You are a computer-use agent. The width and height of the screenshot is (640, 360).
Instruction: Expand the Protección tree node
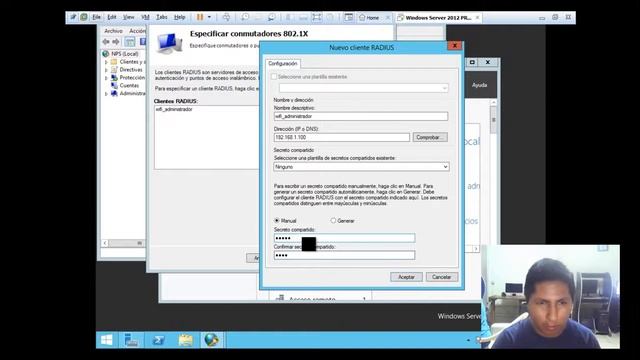pyautogui.click(x=106, y=78)
